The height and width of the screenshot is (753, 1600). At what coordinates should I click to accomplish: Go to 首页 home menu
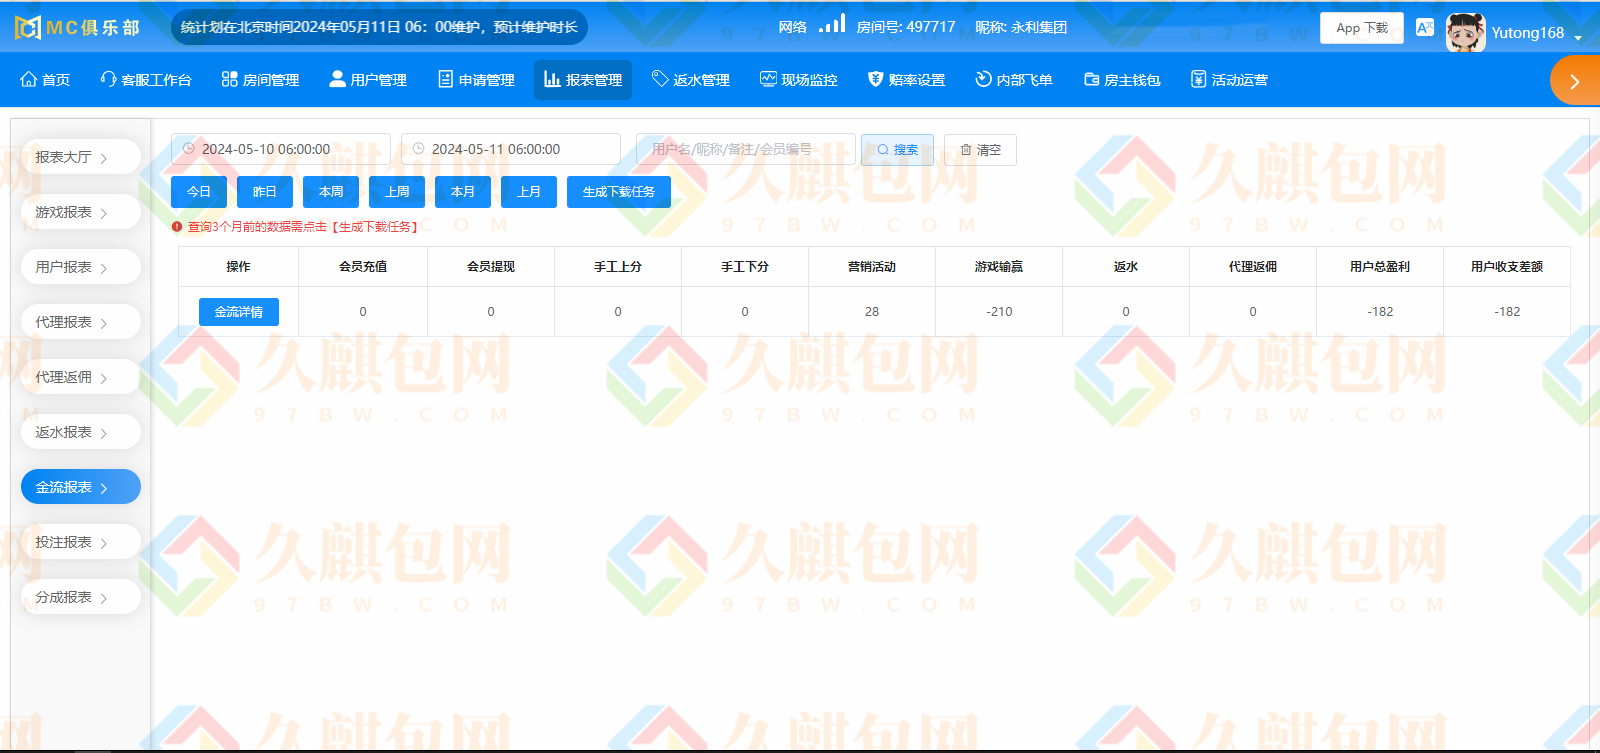click(45, 80)
